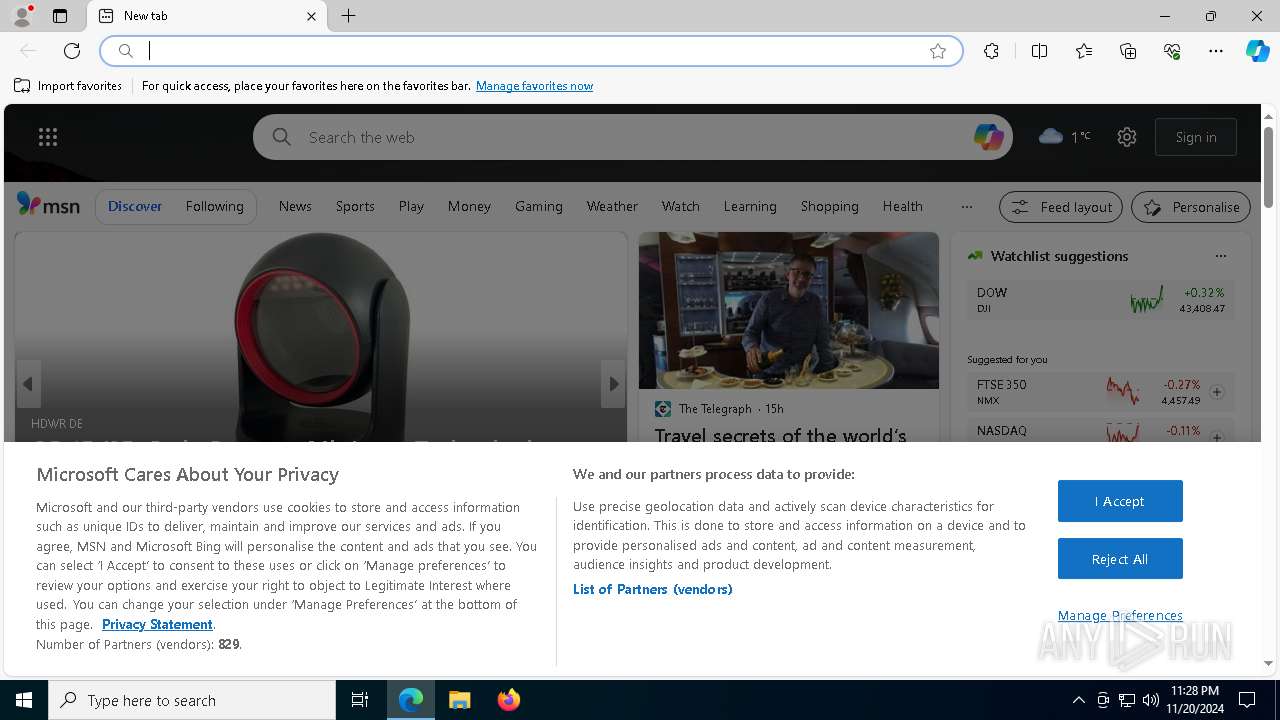Launch Firefox from the taskbar
1280x720 pixels.
coord(508,700)
